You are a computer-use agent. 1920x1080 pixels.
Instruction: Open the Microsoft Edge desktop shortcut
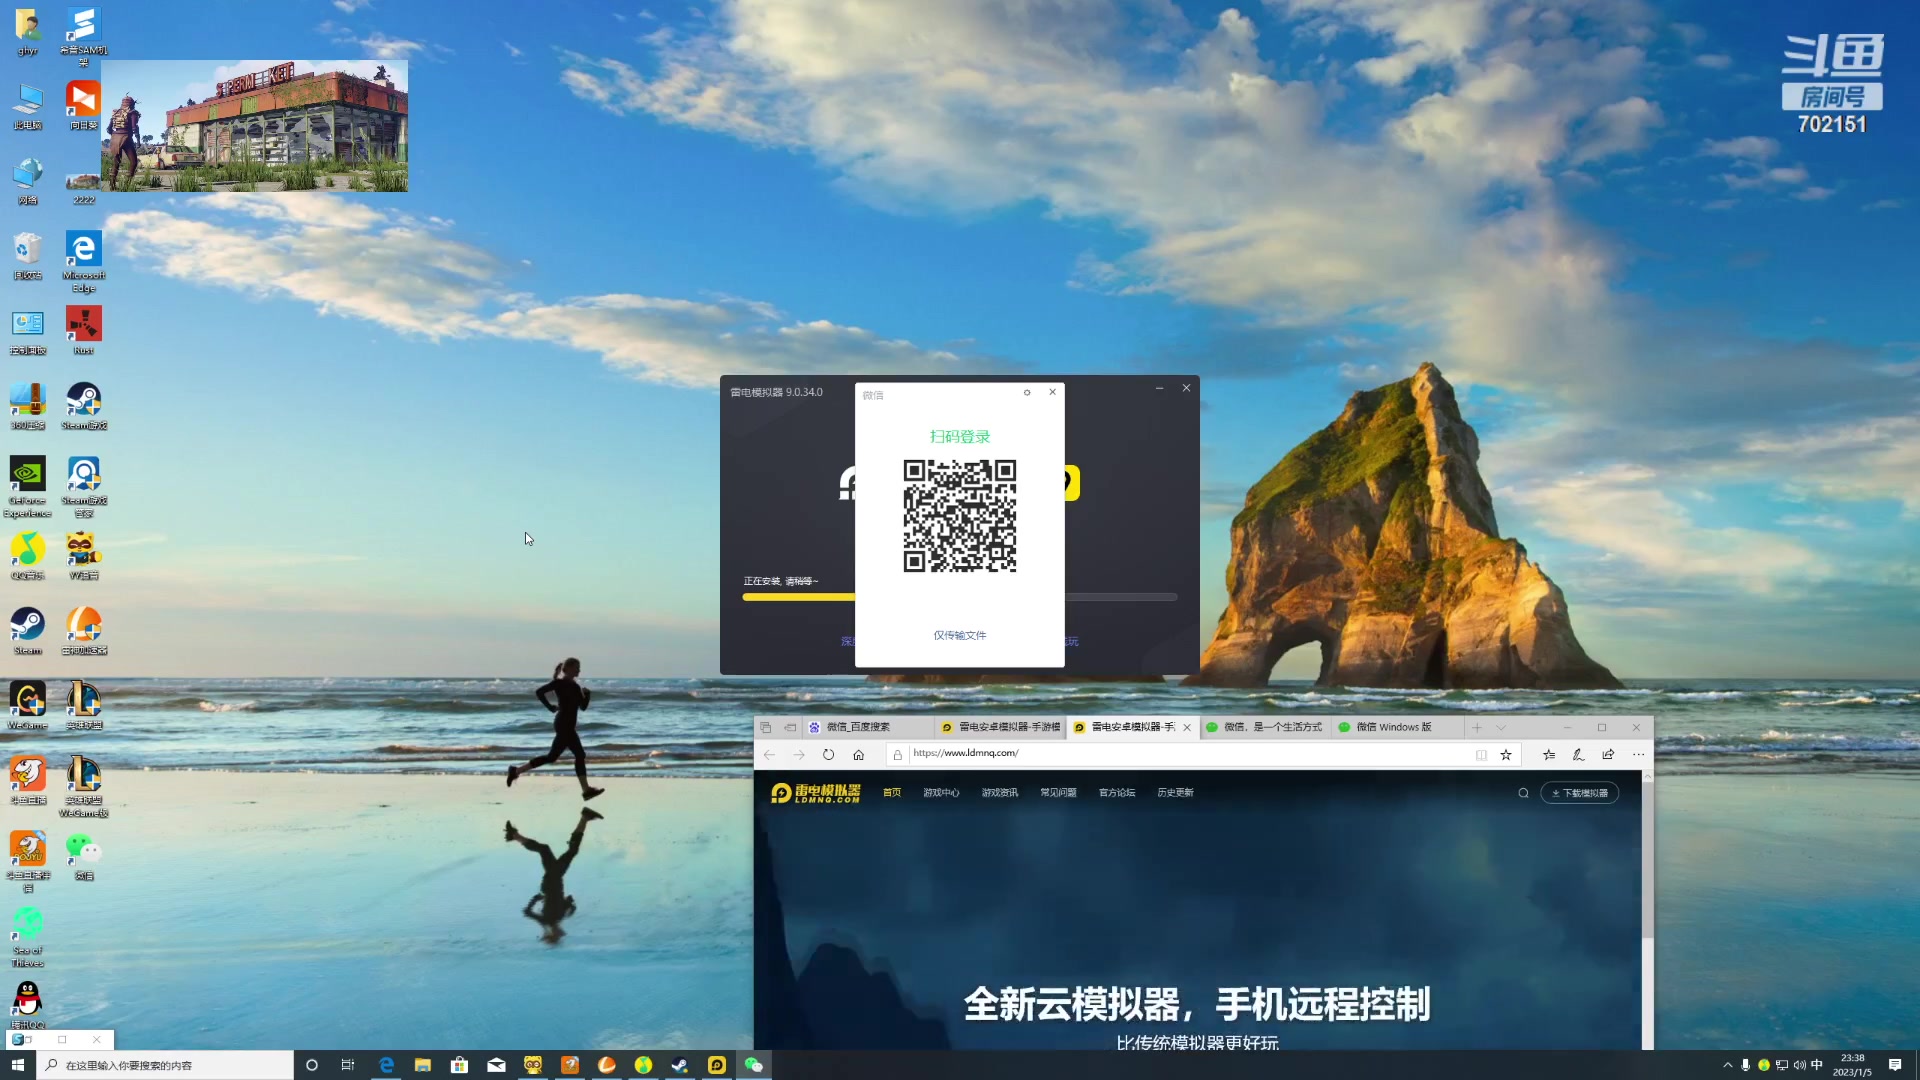(84, 260)
